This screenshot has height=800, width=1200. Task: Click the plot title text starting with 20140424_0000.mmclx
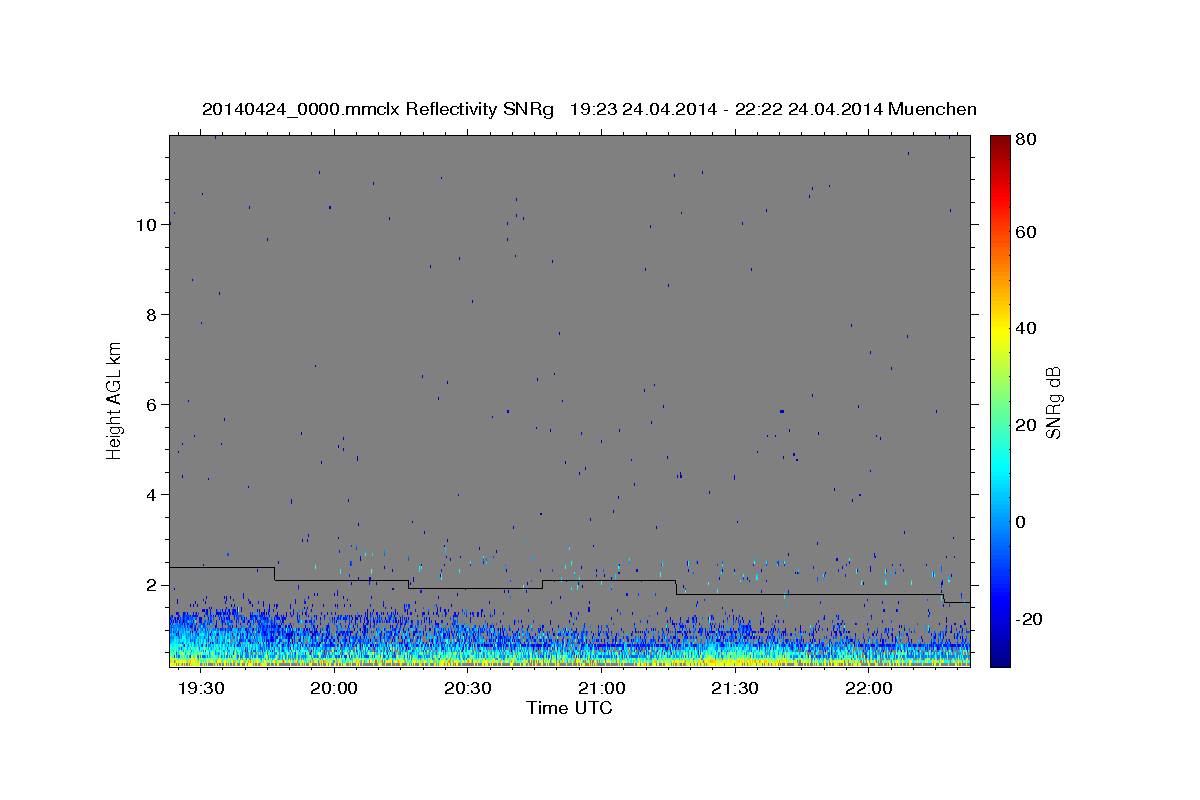[589, 109]
